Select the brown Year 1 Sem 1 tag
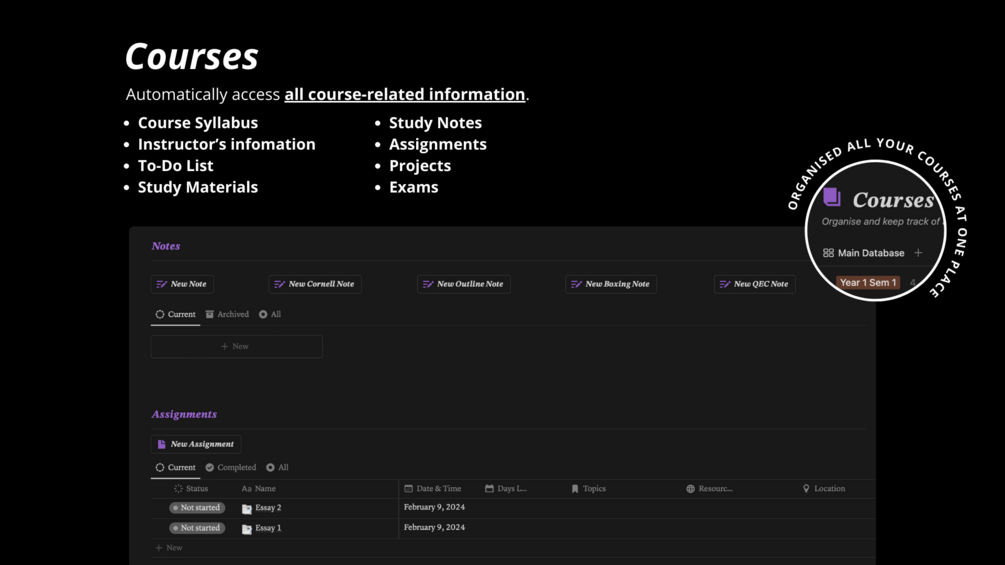Screen dimensions: 1005x565 (868, 283)
